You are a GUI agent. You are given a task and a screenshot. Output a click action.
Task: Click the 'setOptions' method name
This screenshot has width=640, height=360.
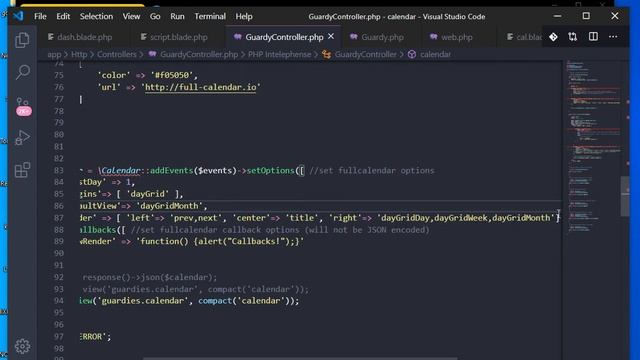[x=270, y=170]
